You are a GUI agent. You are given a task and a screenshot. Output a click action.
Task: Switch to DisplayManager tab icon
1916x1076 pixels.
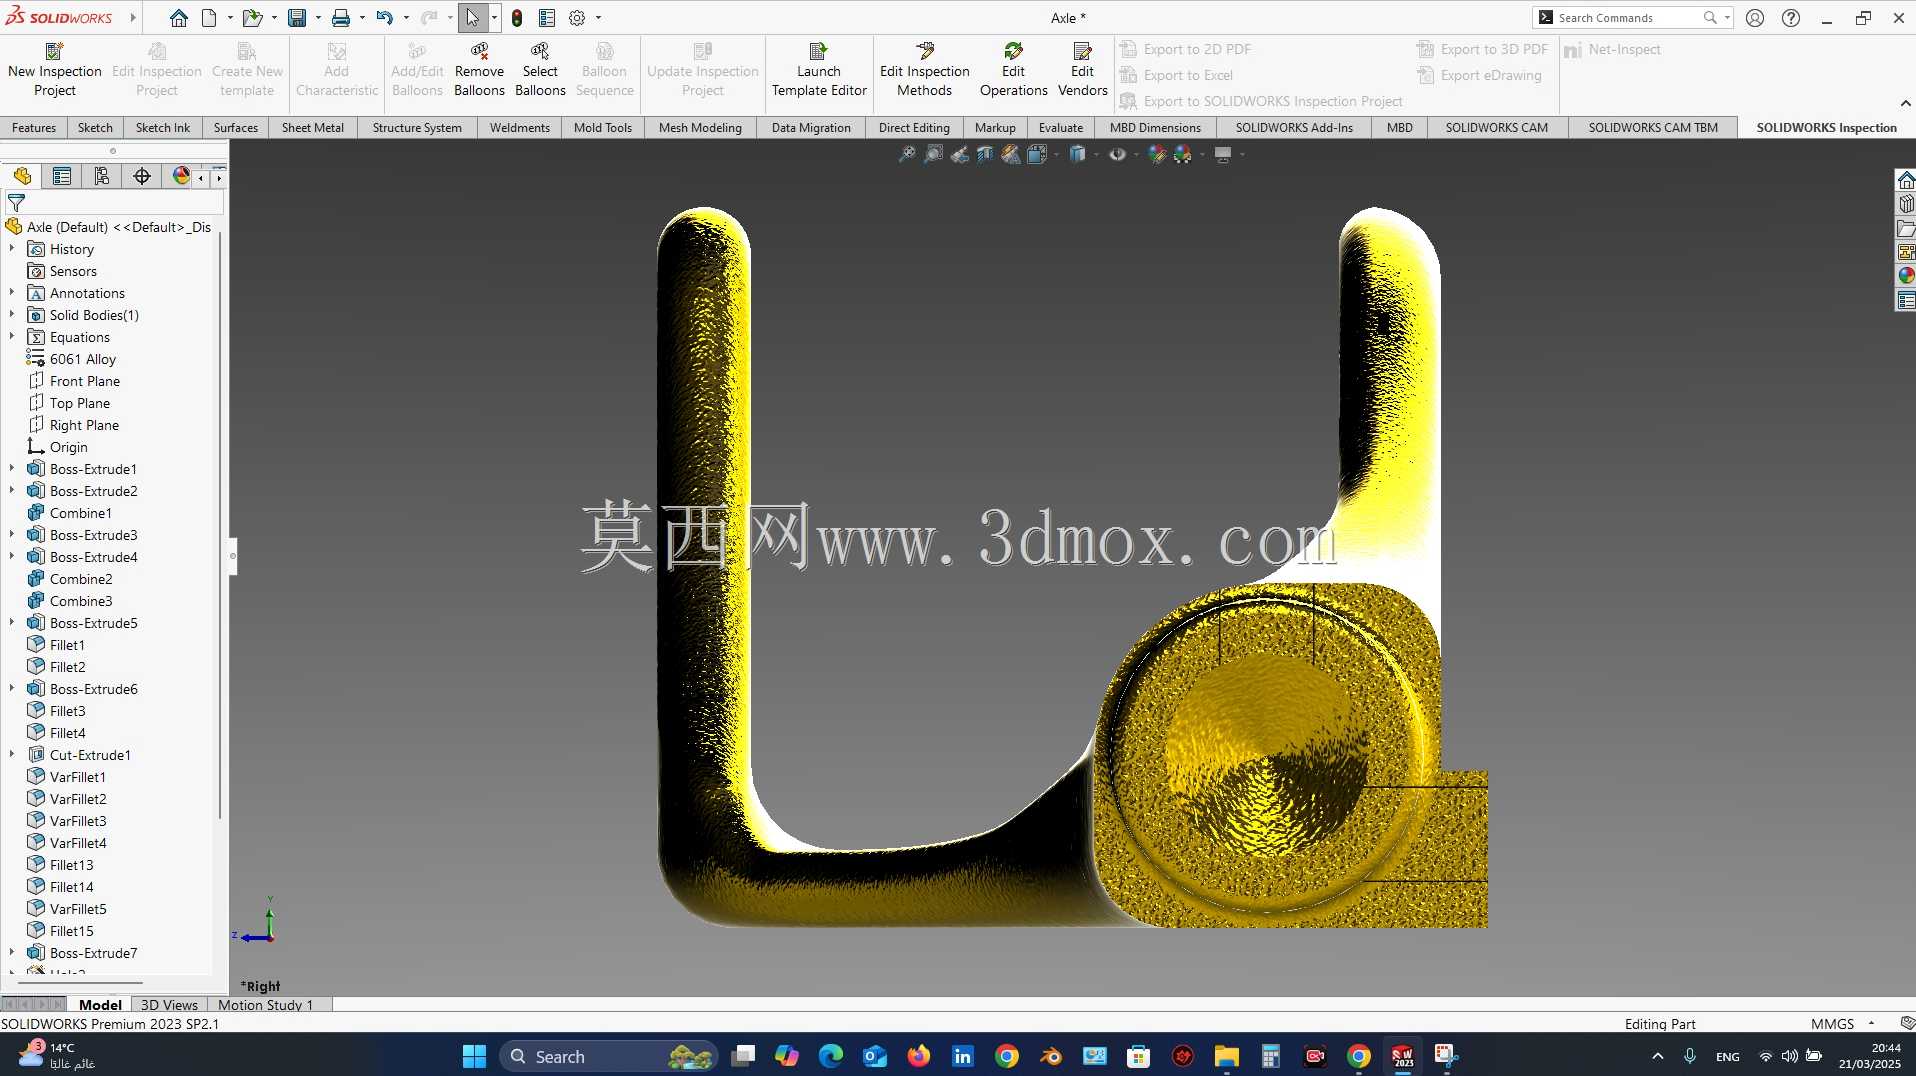click(x=181, y=176)
